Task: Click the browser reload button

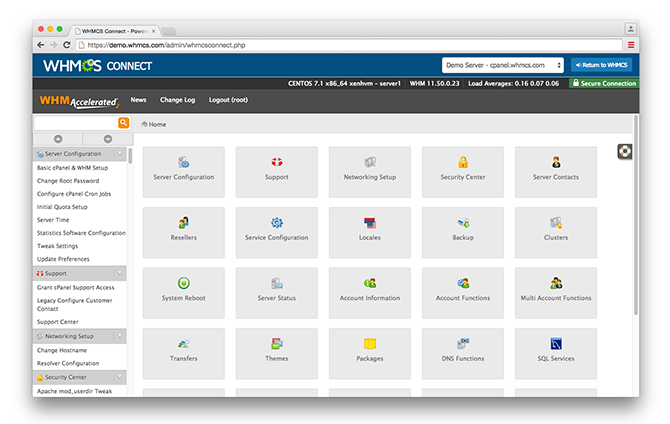Action: tap(67, 45)
